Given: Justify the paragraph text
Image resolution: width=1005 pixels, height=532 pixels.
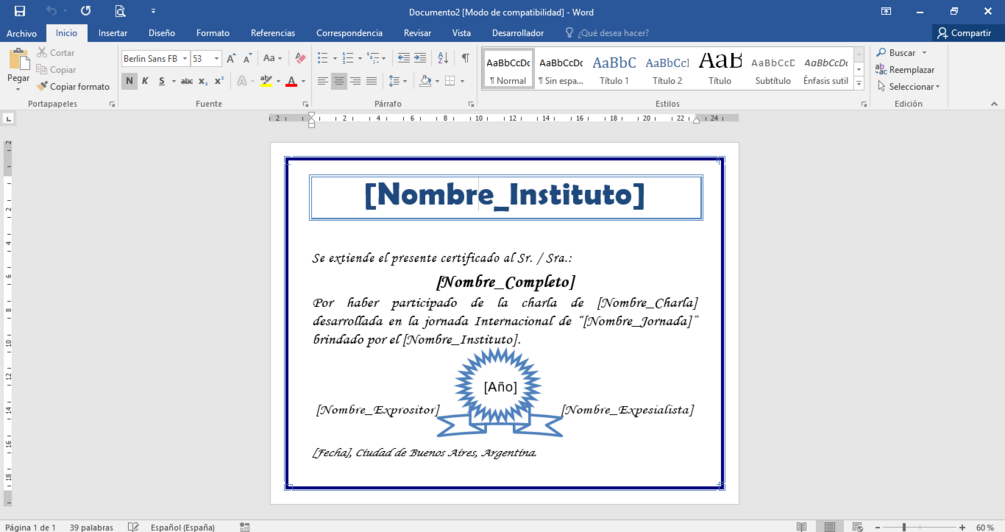Looking at the screenshot, I should tap(371, 81).
